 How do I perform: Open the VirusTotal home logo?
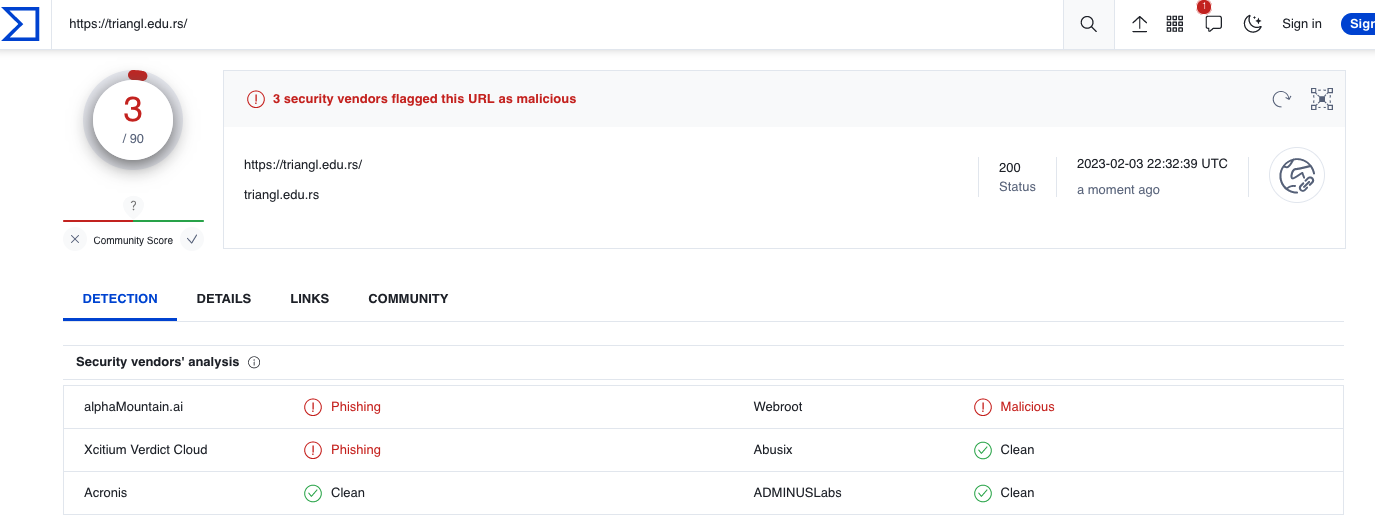pyautogui.click(x=20, y=24)
